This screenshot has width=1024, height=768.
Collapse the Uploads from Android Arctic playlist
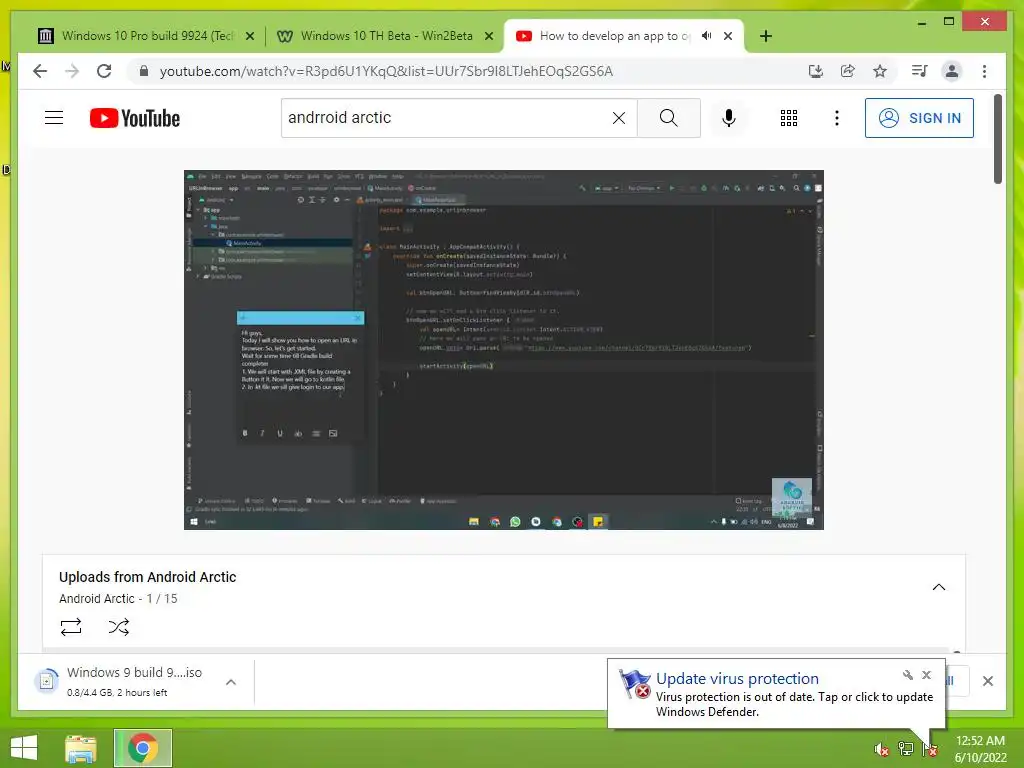click(938, 587)
